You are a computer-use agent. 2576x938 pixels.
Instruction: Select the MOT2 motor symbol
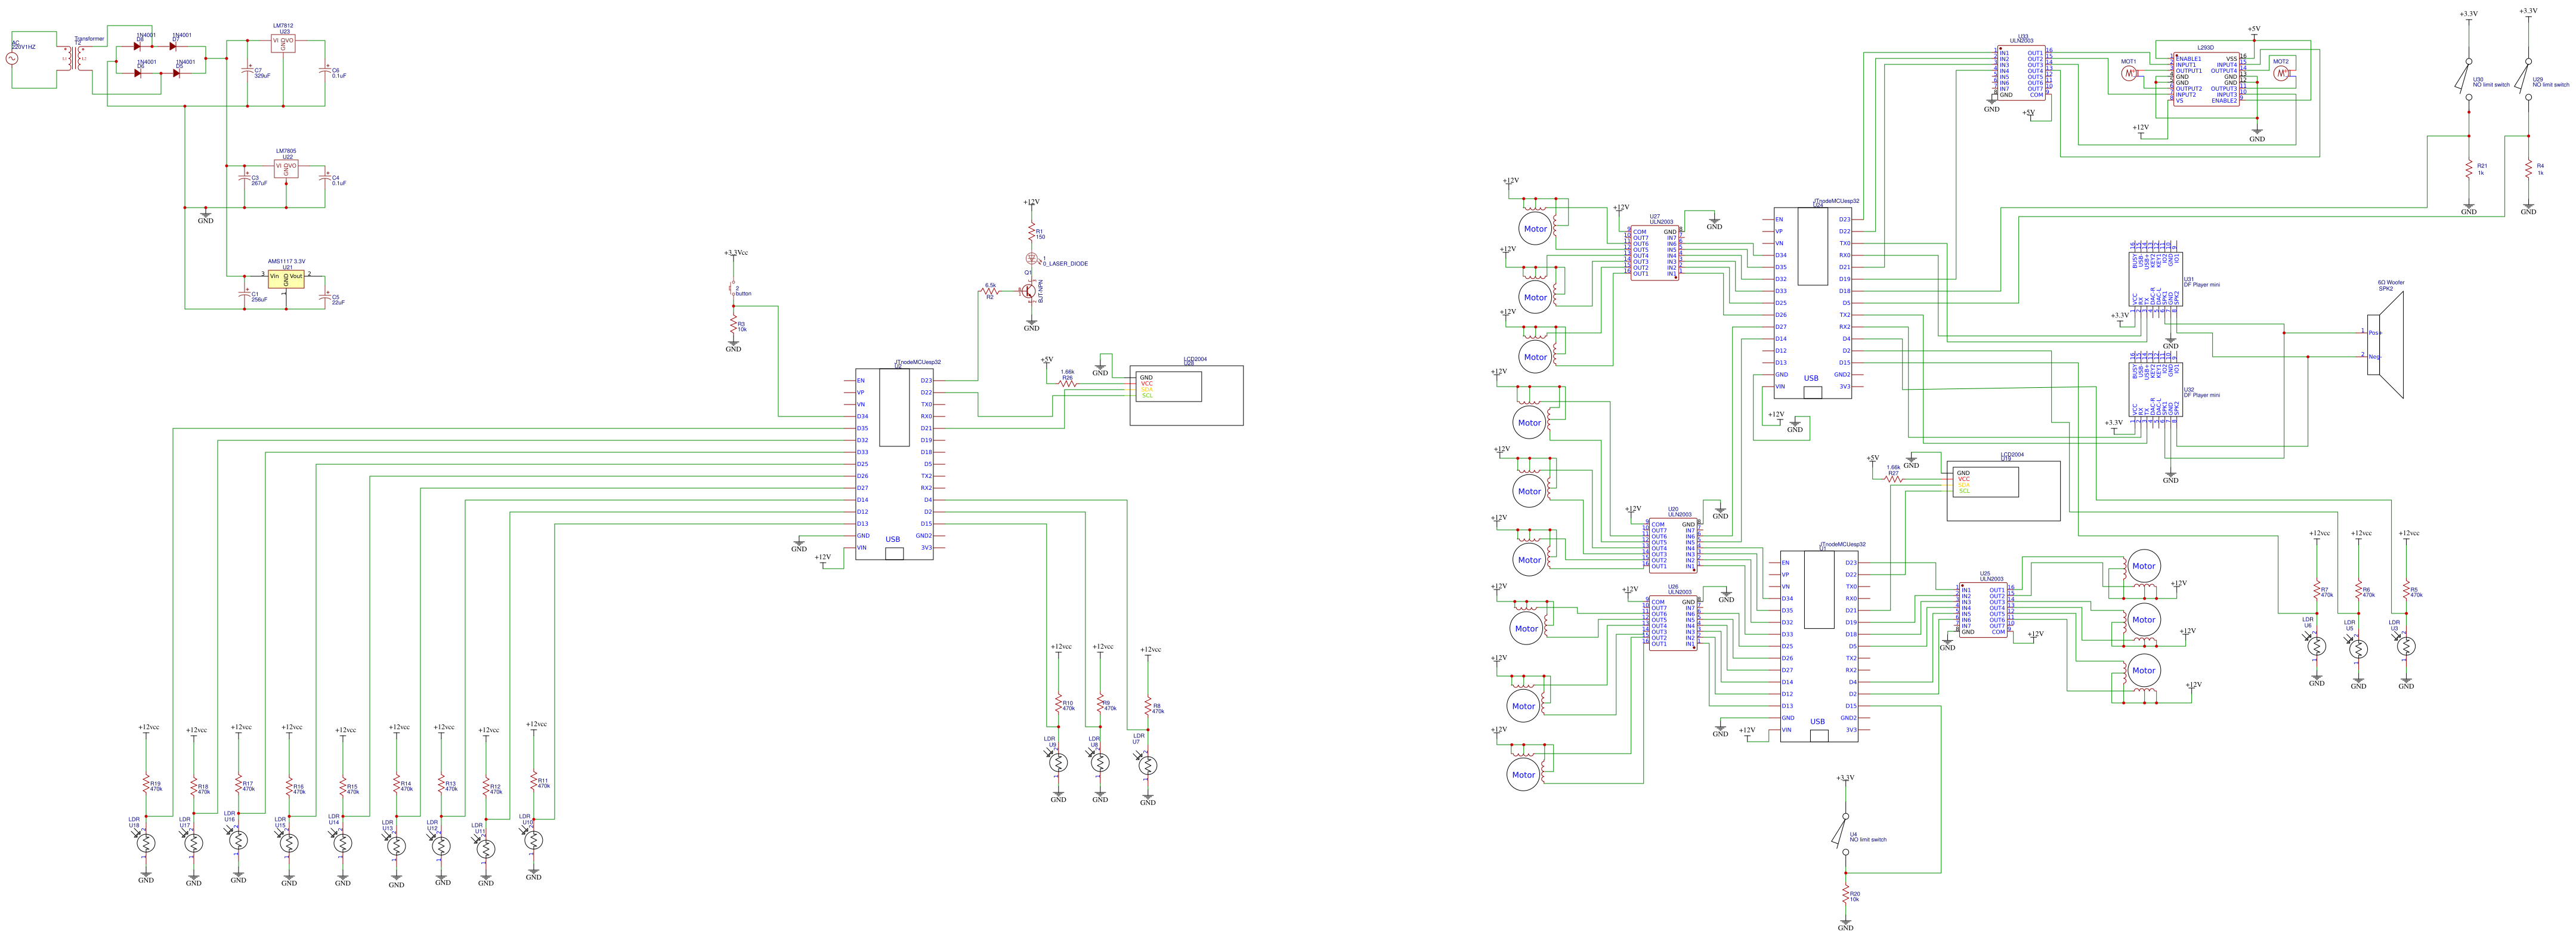click(x=2281, y=73)
